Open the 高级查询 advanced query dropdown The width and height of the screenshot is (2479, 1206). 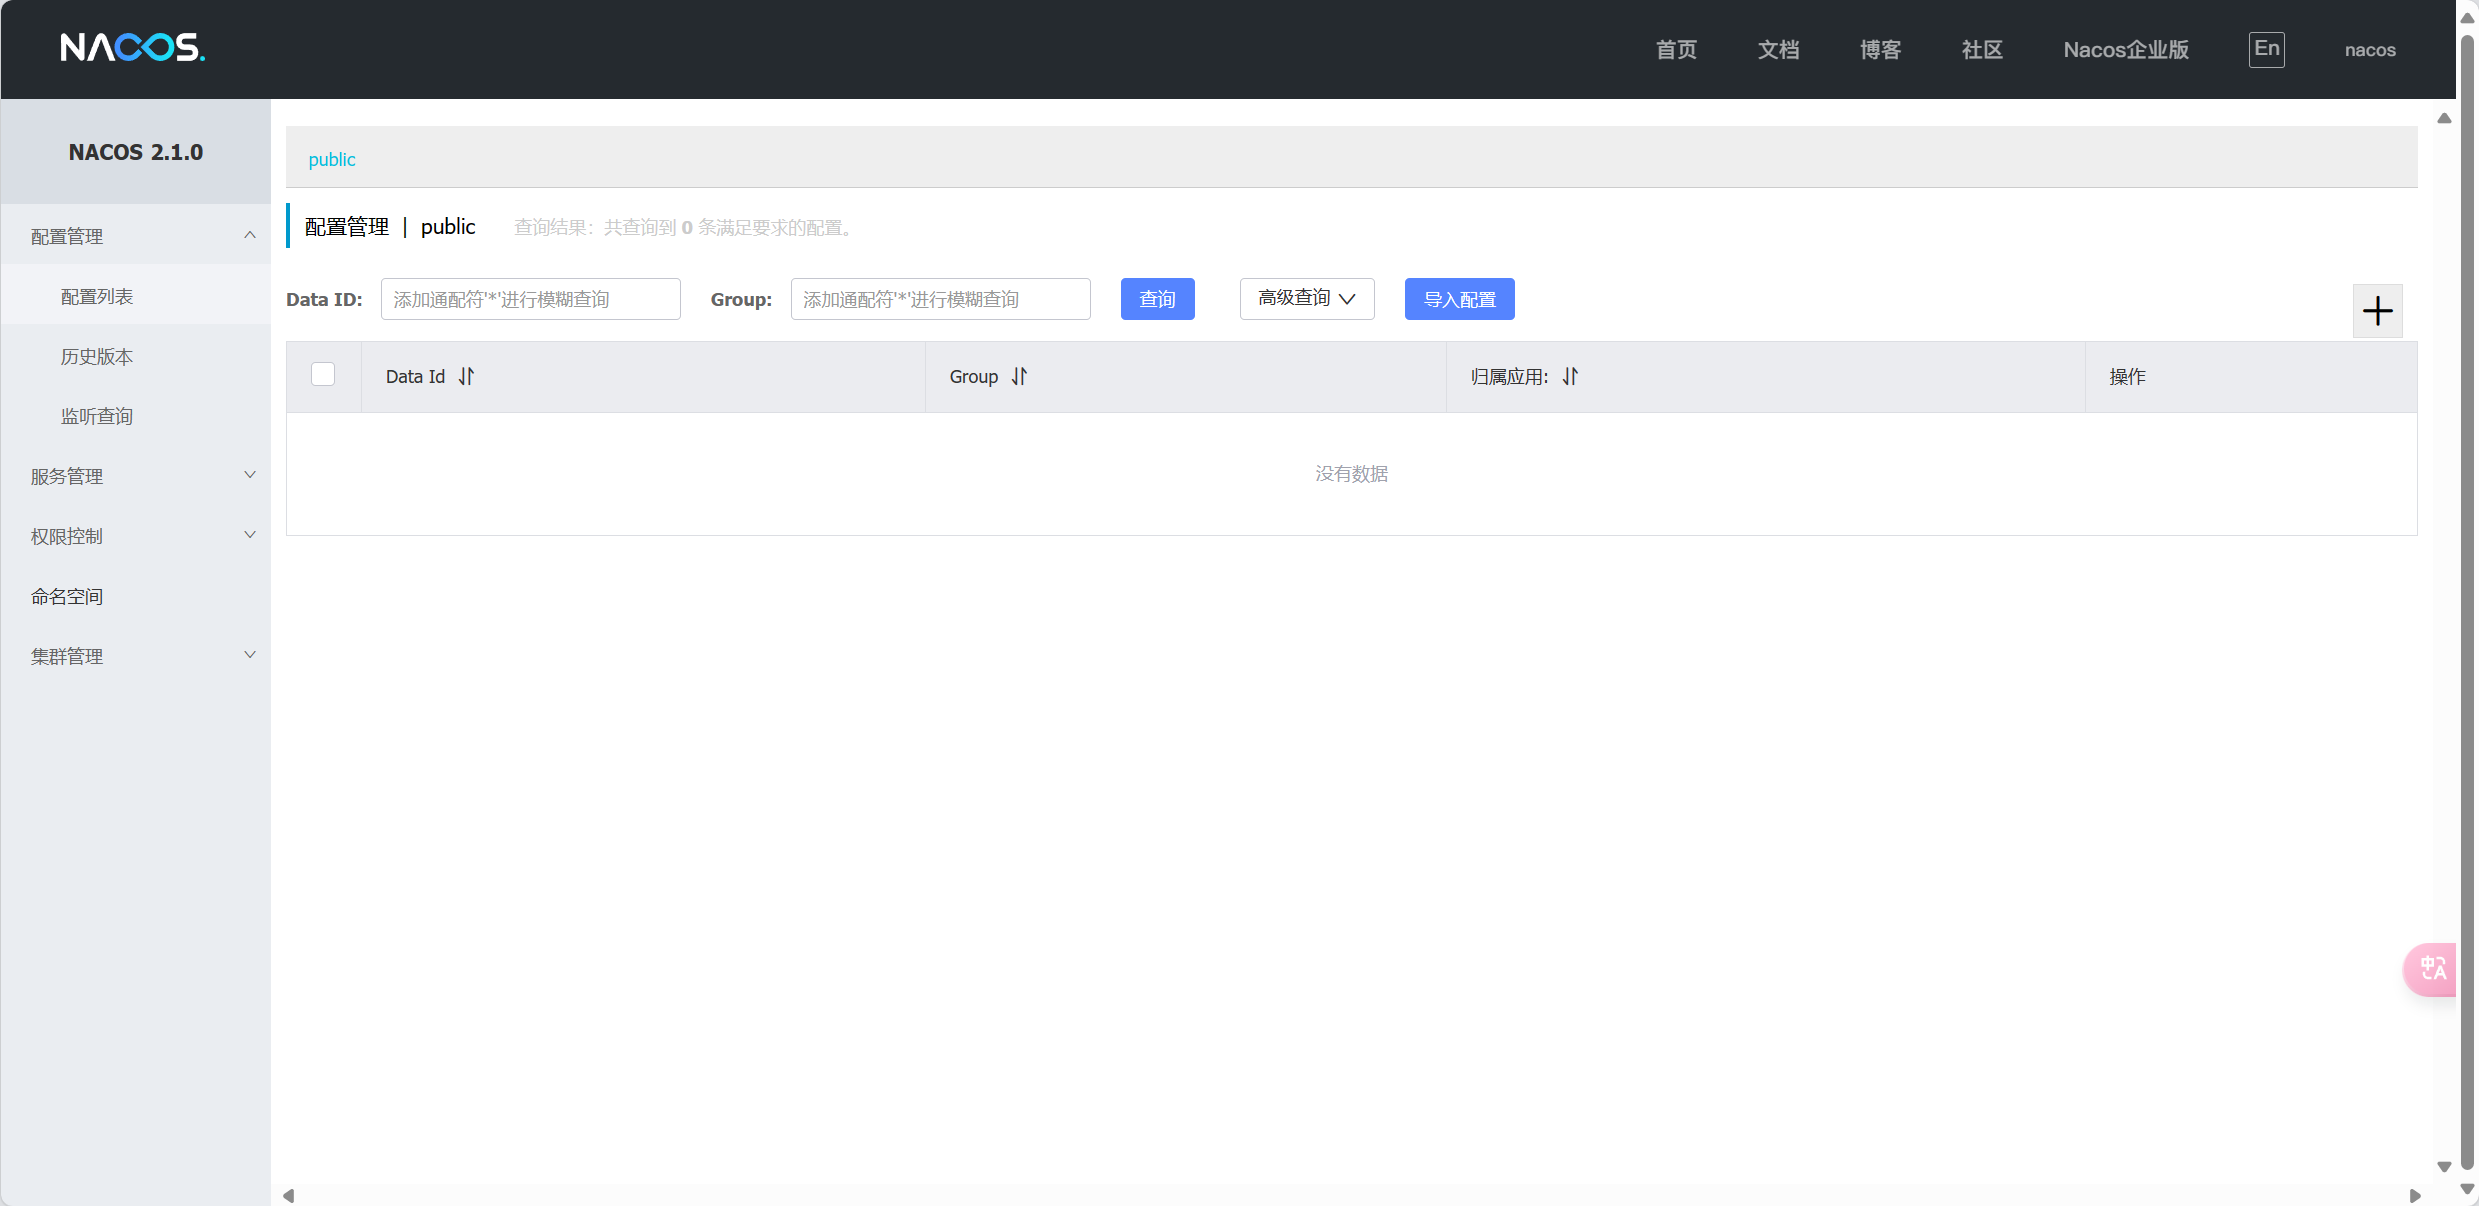pyautogui.click(x=1306, y=299)
